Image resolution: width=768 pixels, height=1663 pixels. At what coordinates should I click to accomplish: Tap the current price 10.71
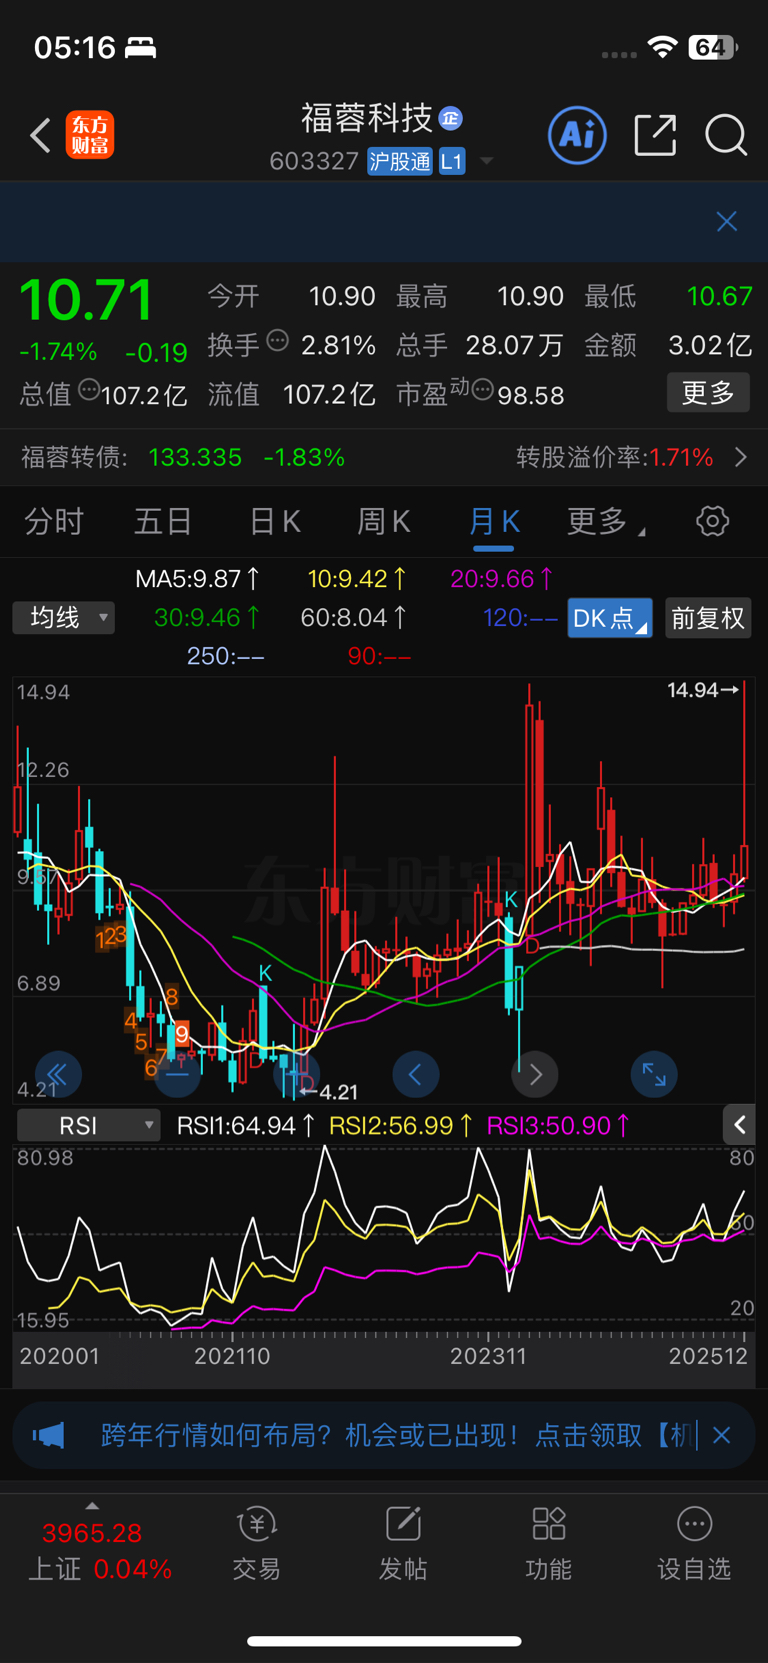[86, 299]
